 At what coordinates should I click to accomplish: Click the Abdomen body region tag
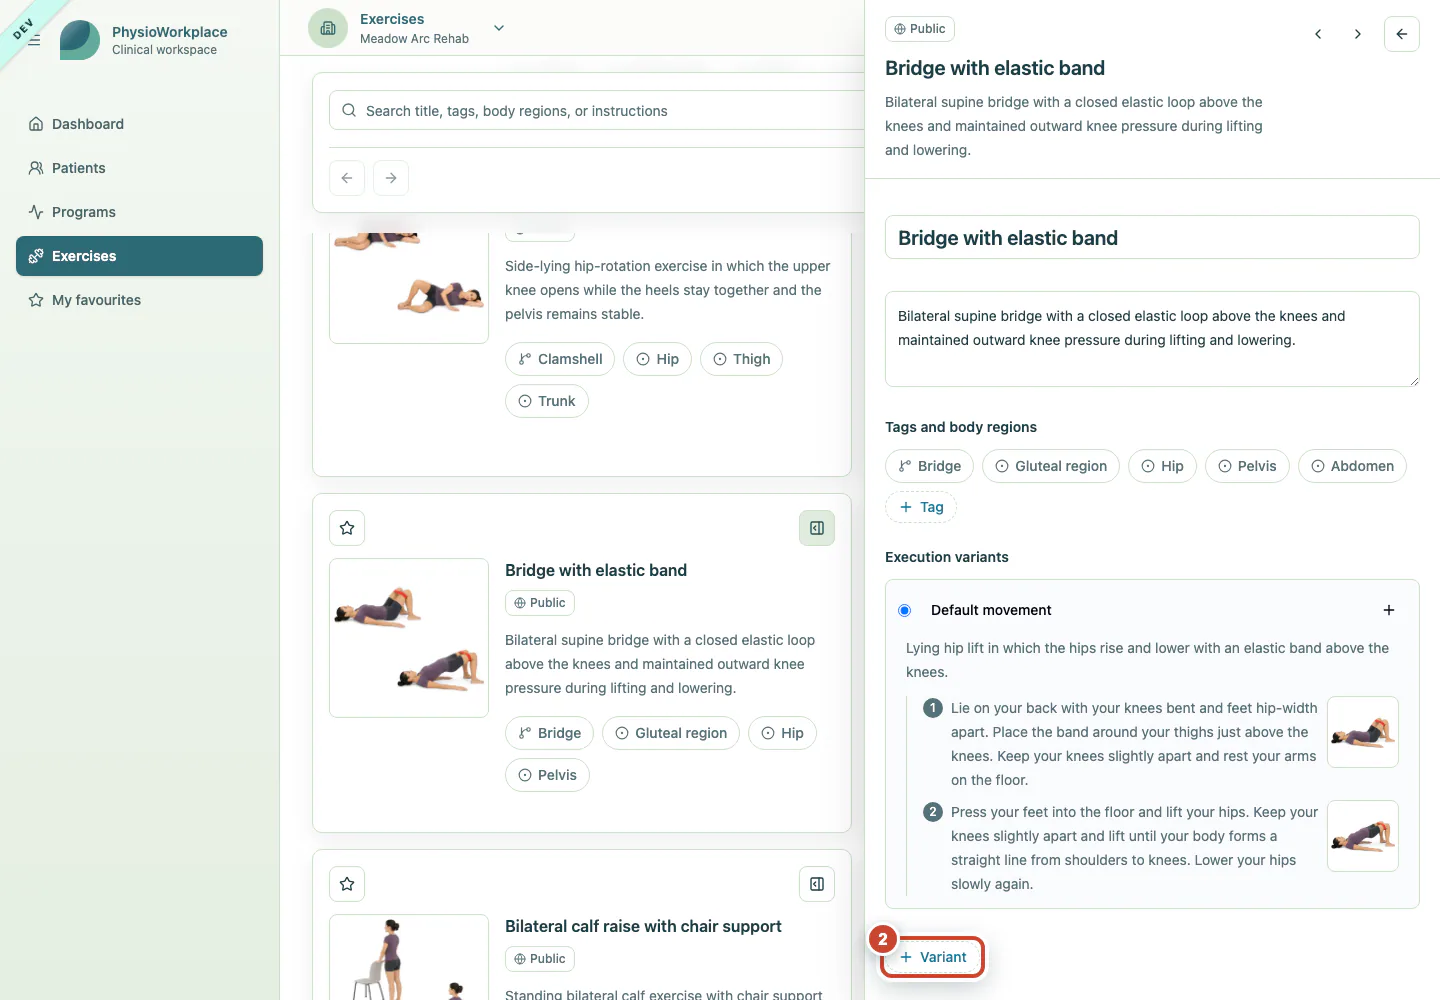point(1352,466)
